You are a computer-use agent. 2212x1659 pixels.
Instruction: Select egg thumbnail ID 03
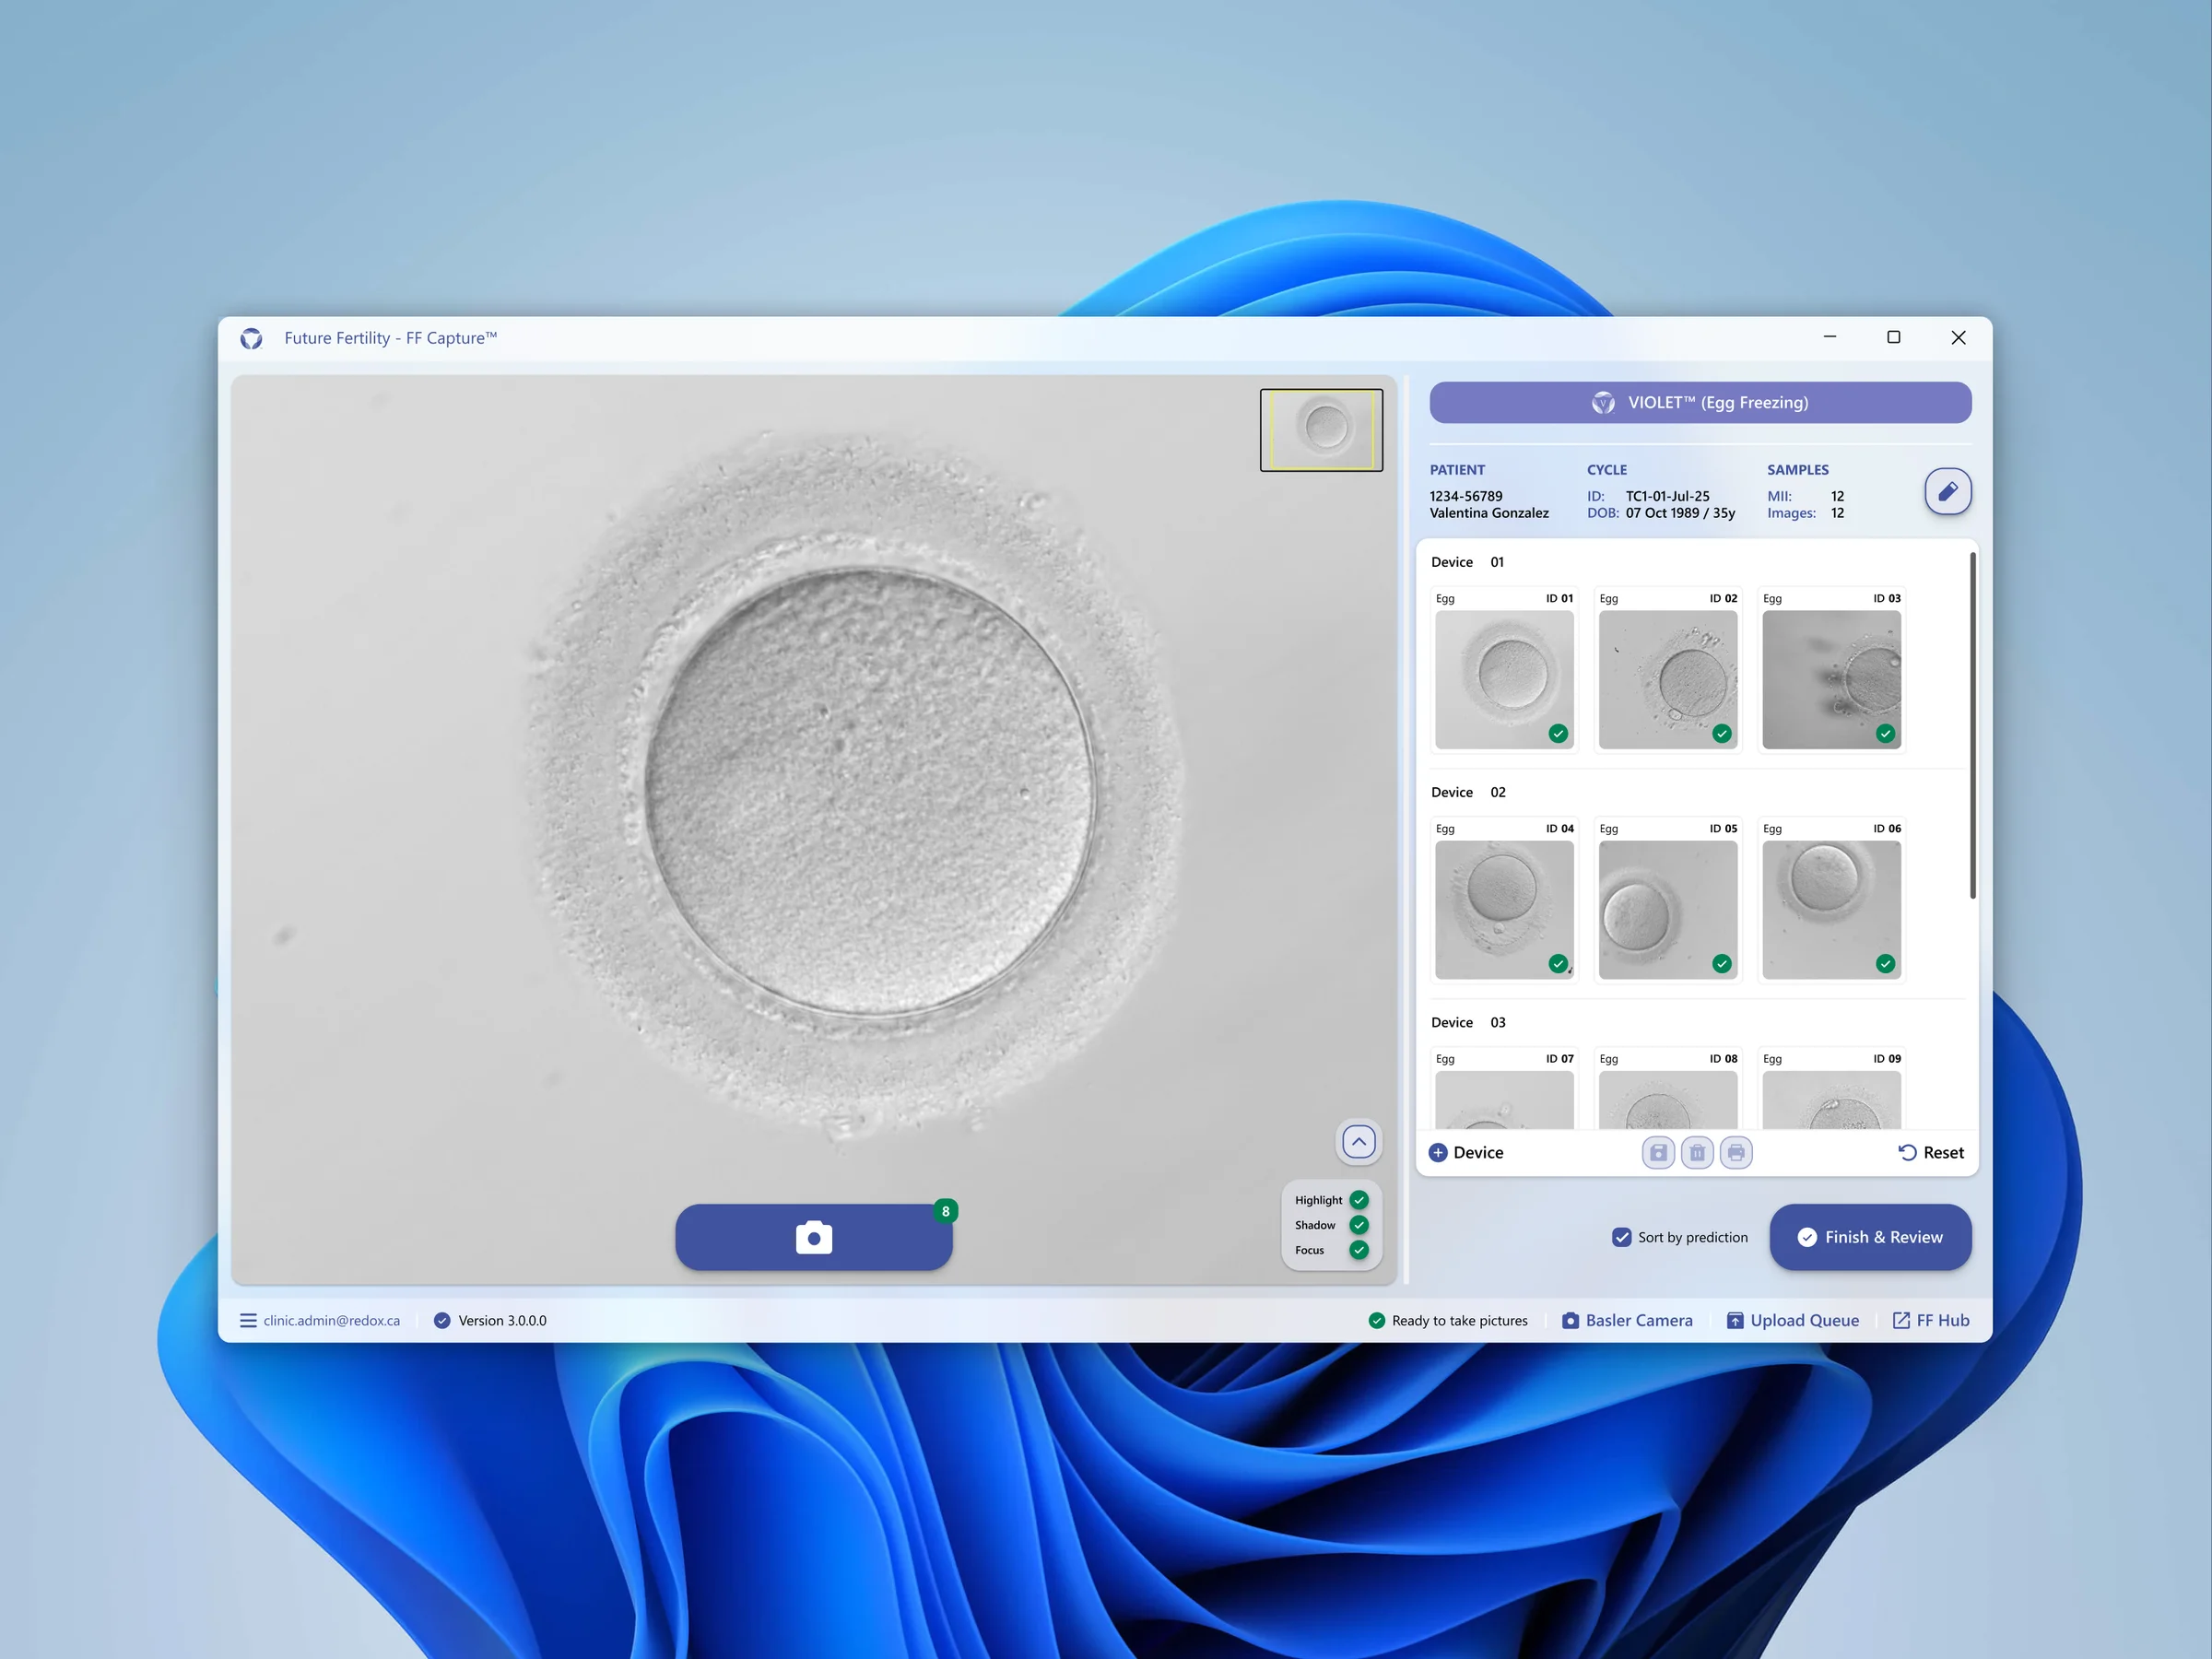pos(1832,680)
